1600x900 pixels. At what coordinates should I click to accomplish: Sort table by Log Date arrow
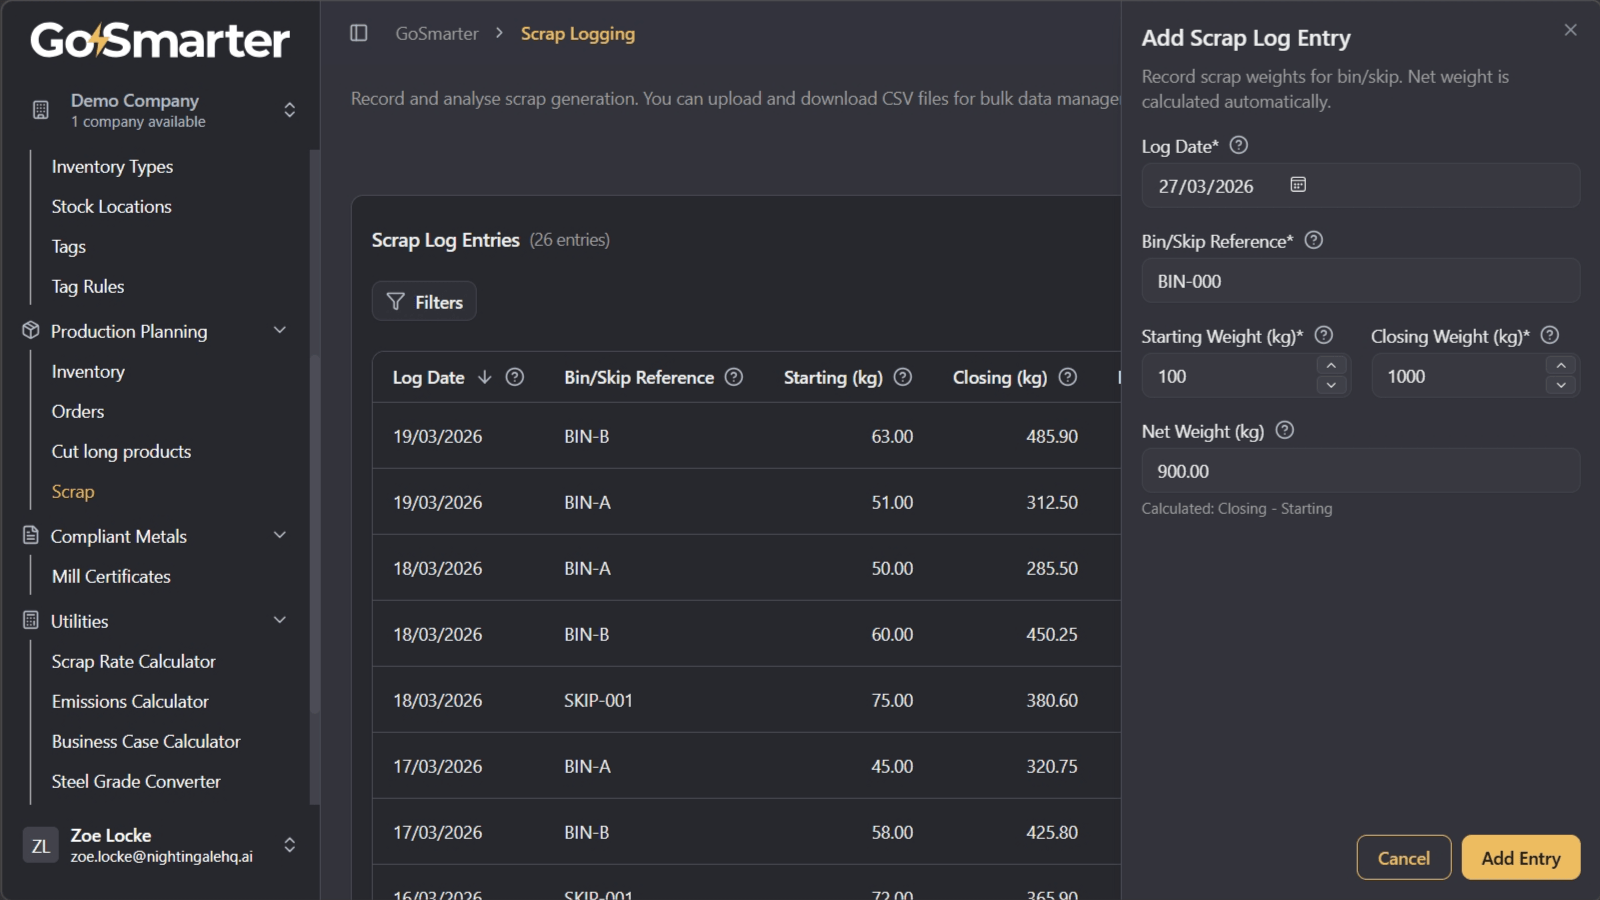485,377
